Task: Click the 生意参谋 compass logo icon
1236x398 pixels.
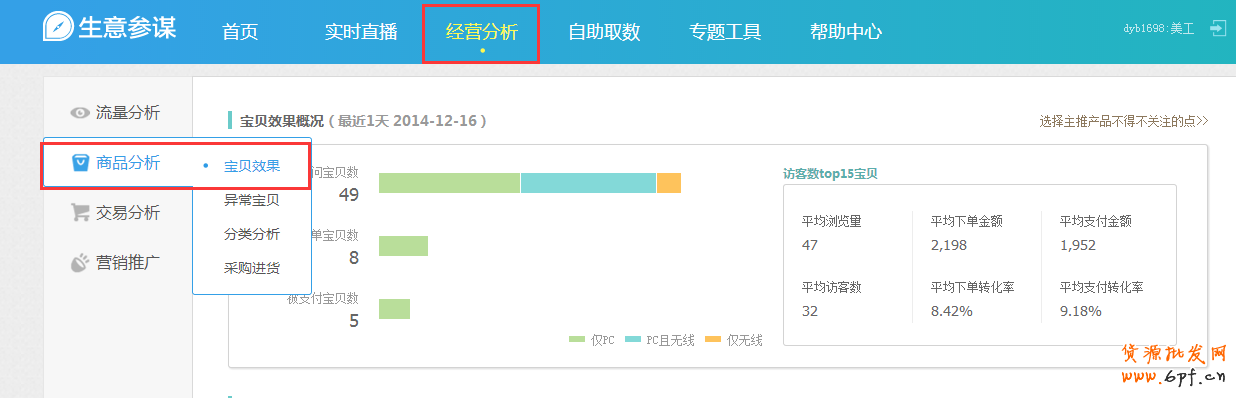Action: click(57, 27)
